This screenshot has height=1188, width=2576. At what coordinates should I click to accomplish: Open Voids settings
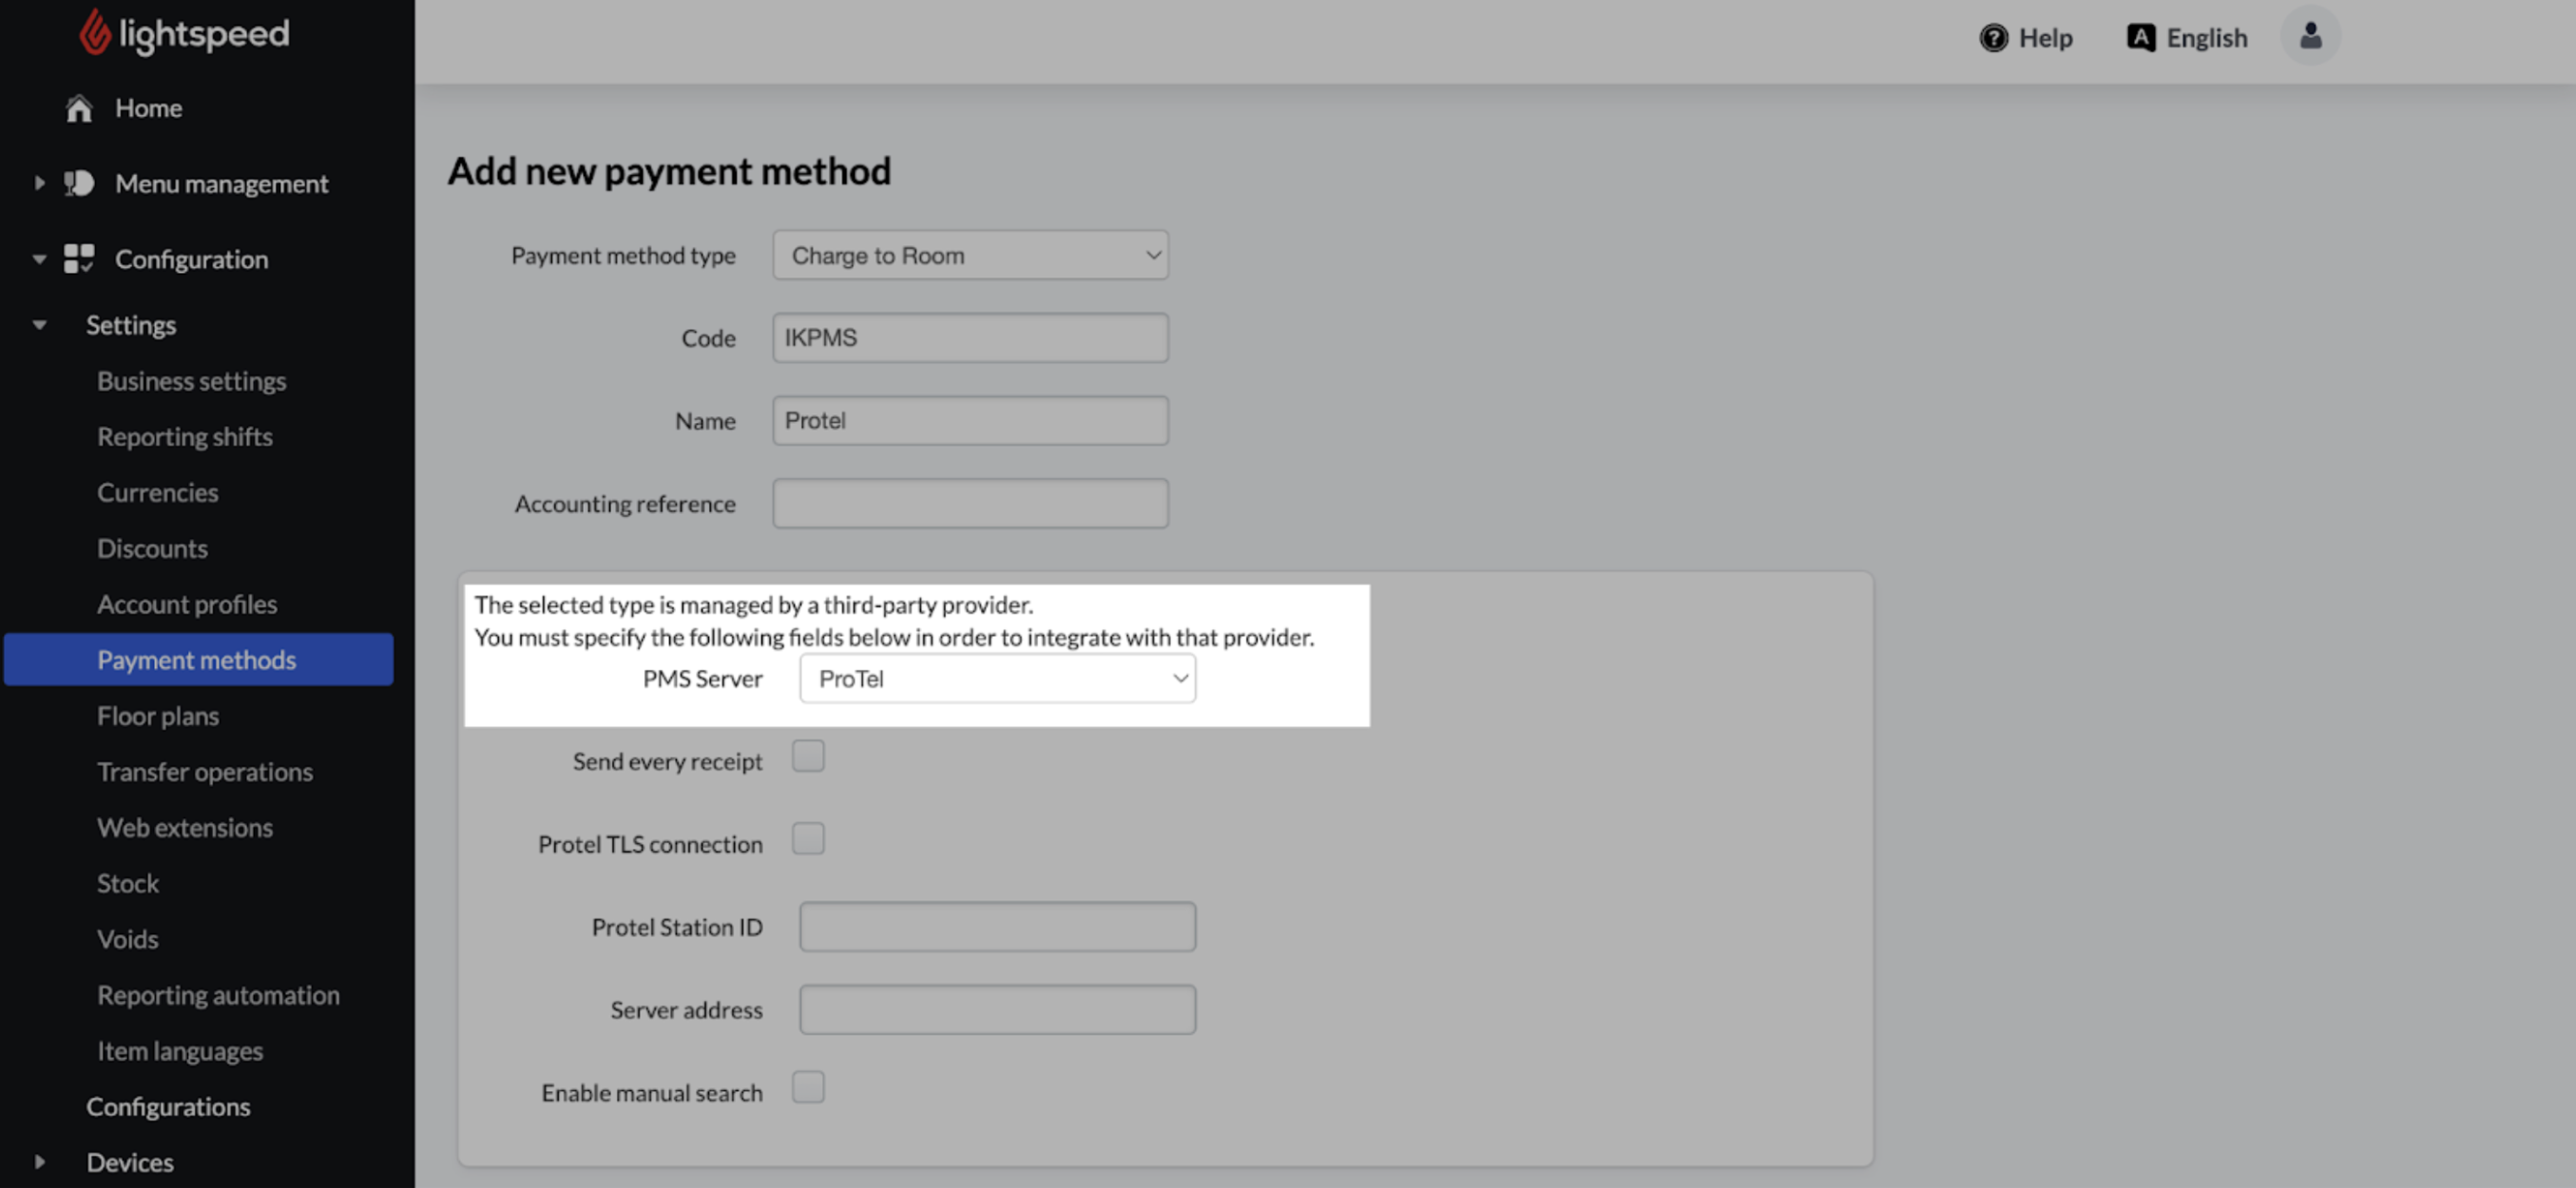pyautogui.click(x=127, y=939)
